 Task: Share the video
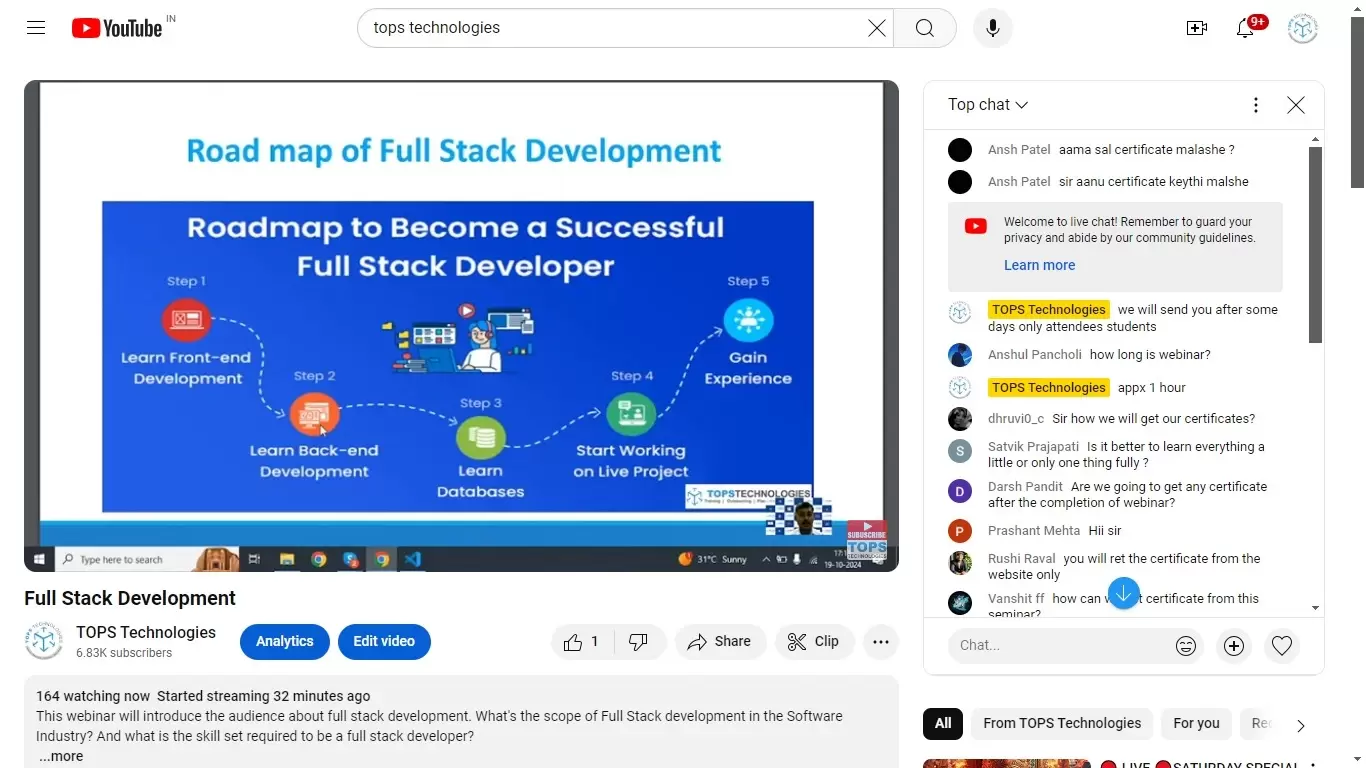coord(720,642)
